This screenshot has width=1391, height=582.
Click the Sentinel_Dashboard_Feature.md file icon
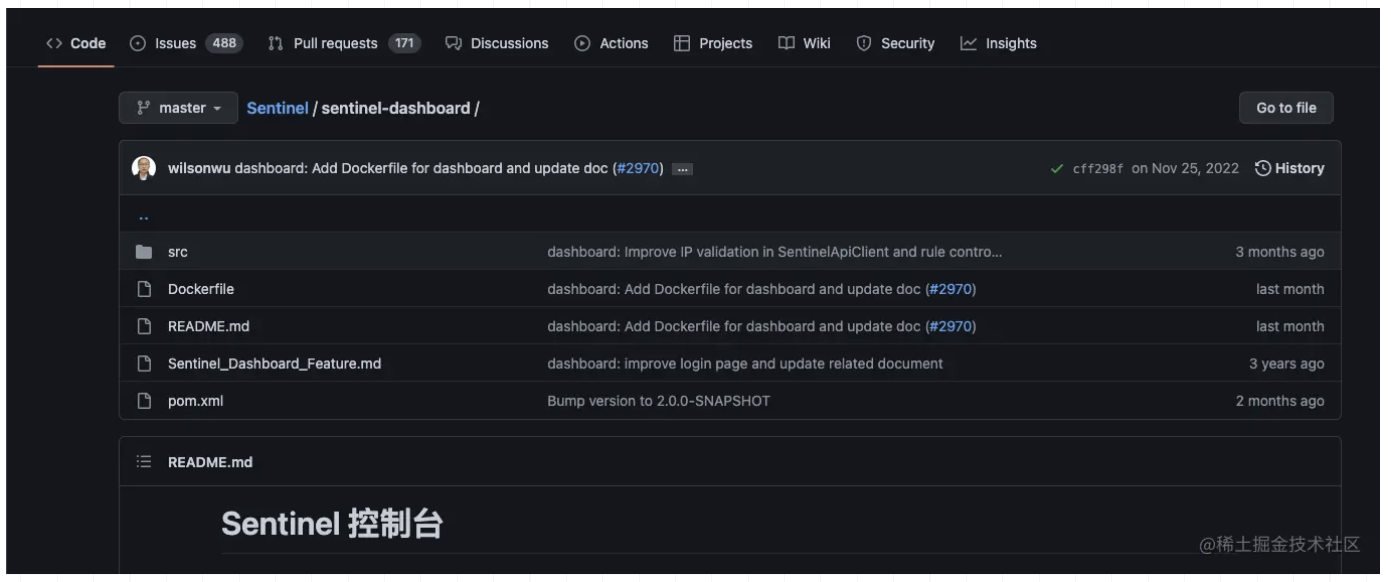point(144,364)
